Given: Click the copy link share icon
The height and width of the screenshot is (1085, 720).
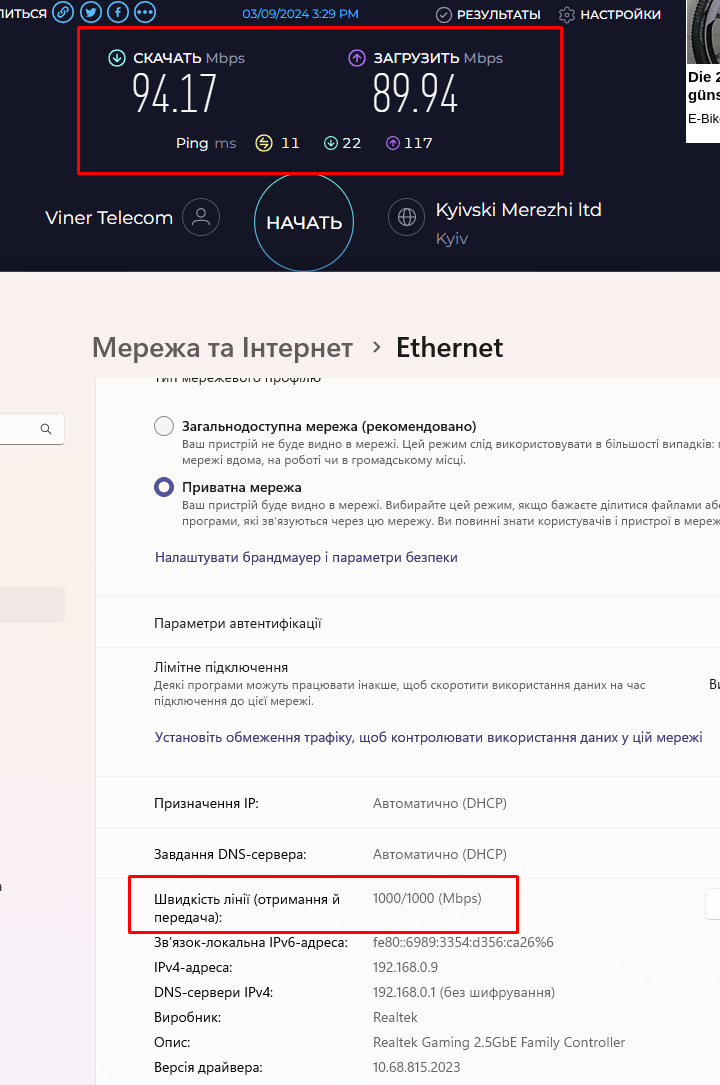Looking at the screenshot, I should point(63,12).
